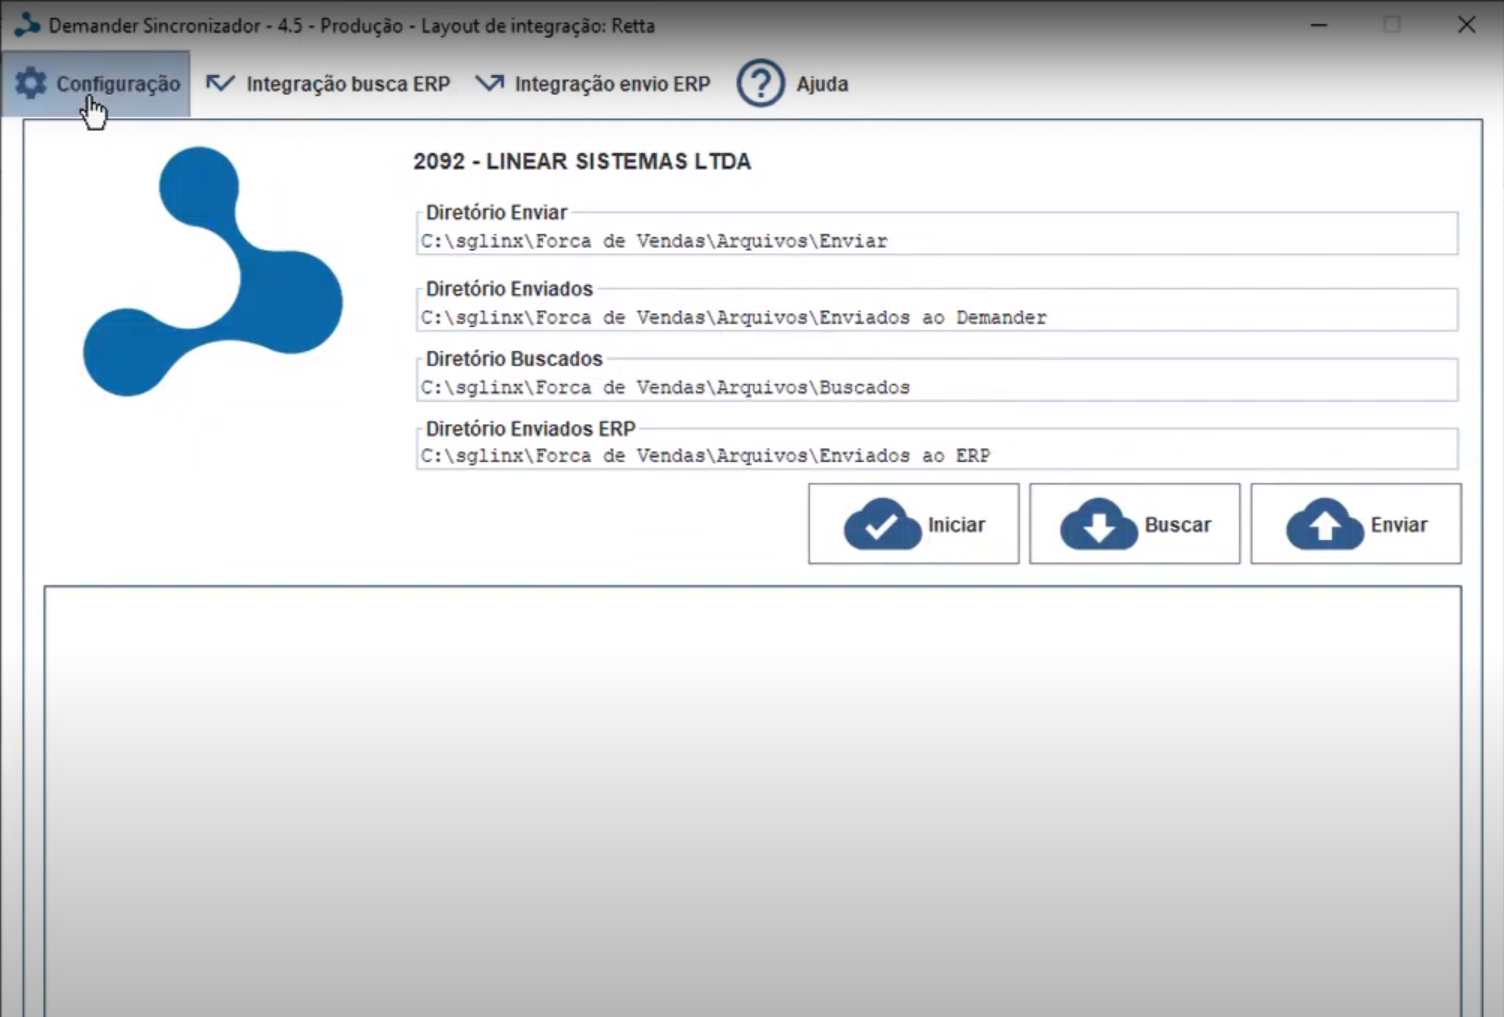Click the Ajuda question mark icon

click(x=761, y=84)
